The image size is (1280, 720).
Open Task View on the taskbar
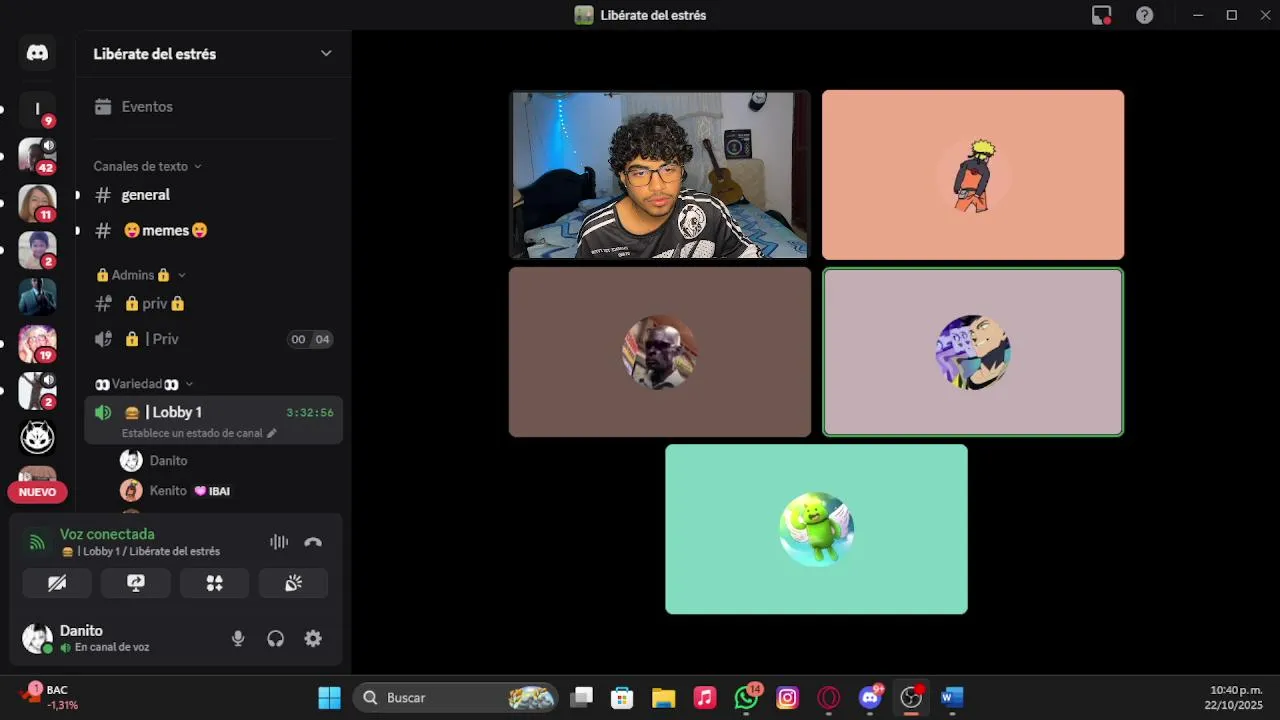[581, 698]
